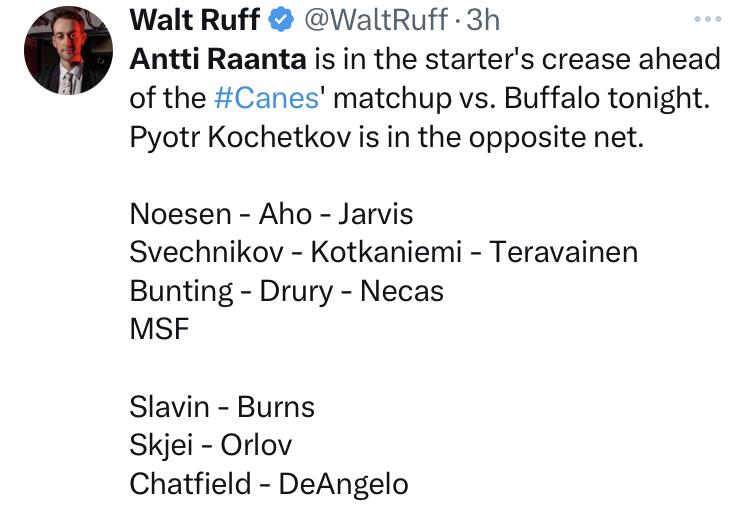The width and height of the screenshot is (750, 510).
Task: Click the bold Antti Raanta name
Action: 218,59
